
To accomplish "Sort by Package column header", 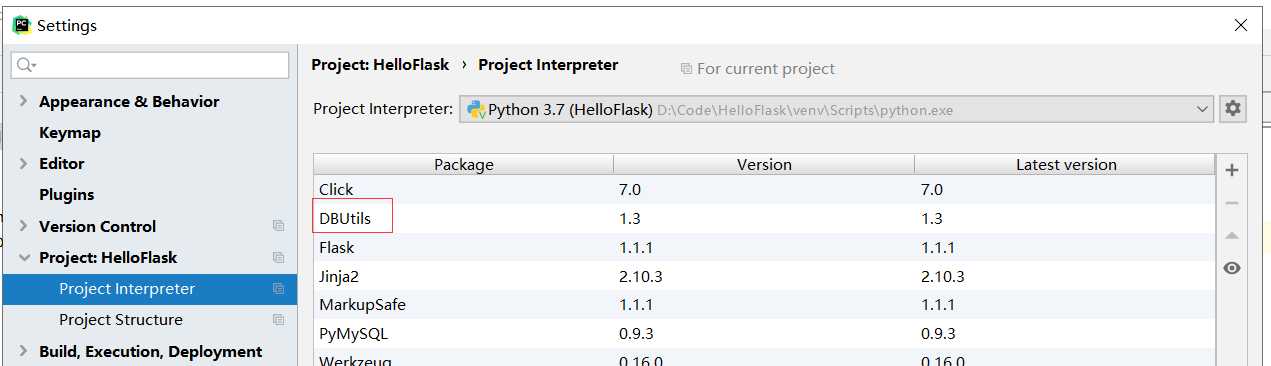I will (x=464, y=164).
